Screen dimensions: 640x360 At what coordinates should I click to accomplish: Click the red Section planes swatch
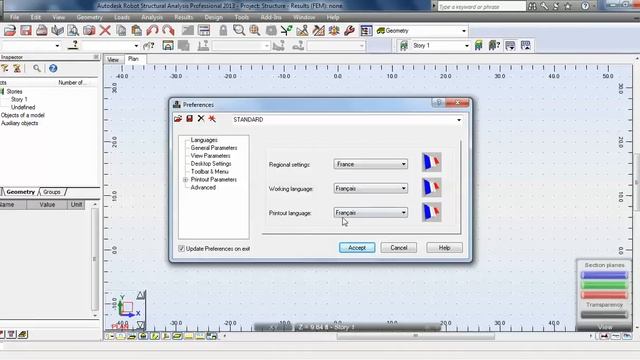click(x=604, y=295)
